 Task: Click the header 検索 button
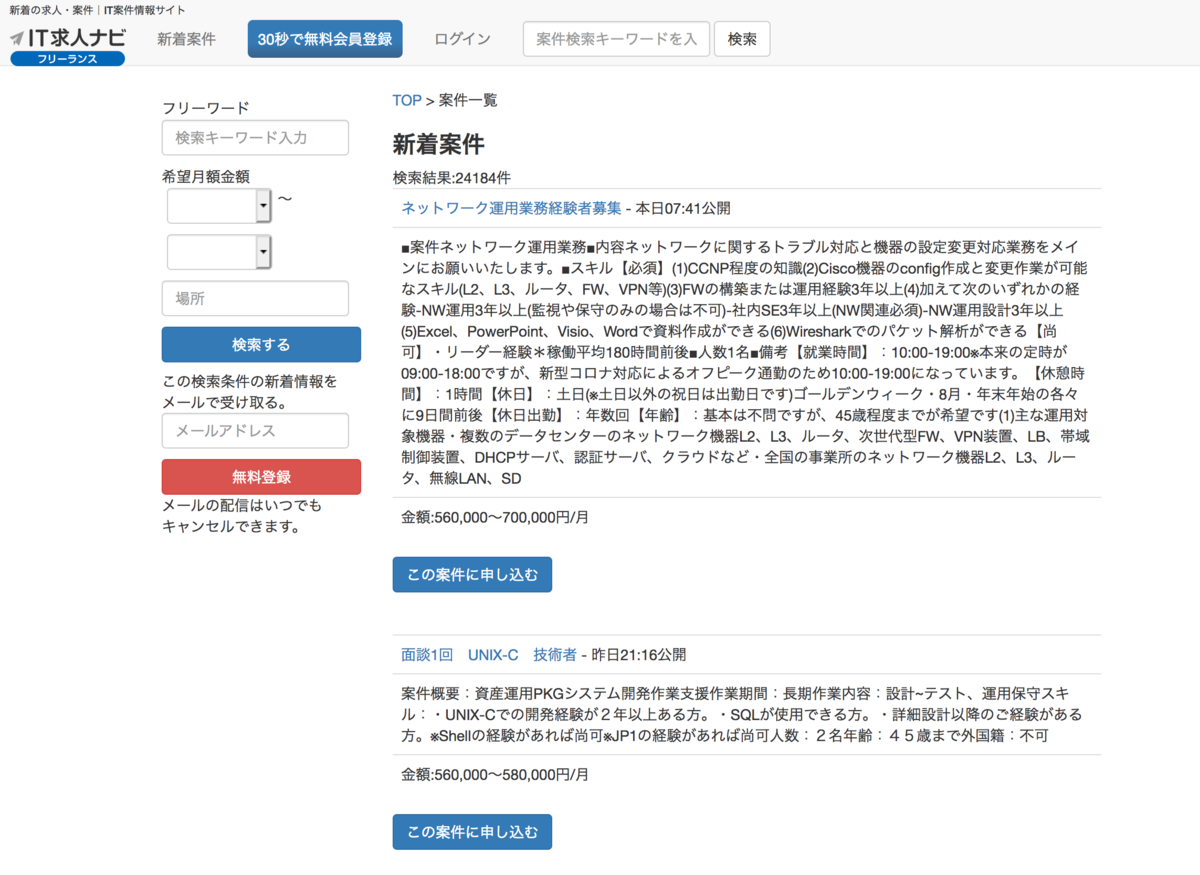tap(742, 39)
